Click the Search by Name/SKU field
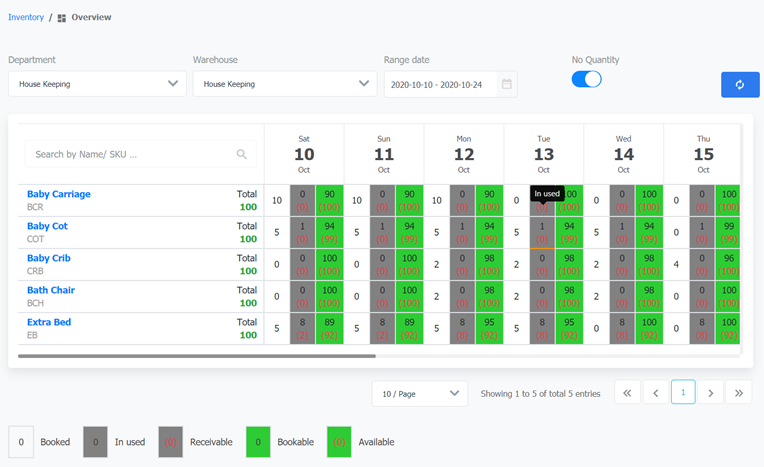Viewport: 764px width, 467px height. pos(130,154)
